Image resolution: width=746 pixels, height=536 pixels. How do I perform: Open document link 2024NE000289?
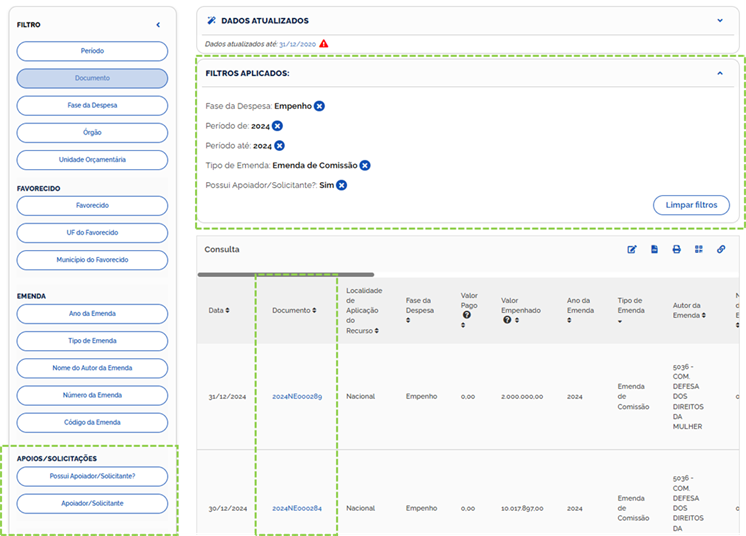click(x=297, y=397)
